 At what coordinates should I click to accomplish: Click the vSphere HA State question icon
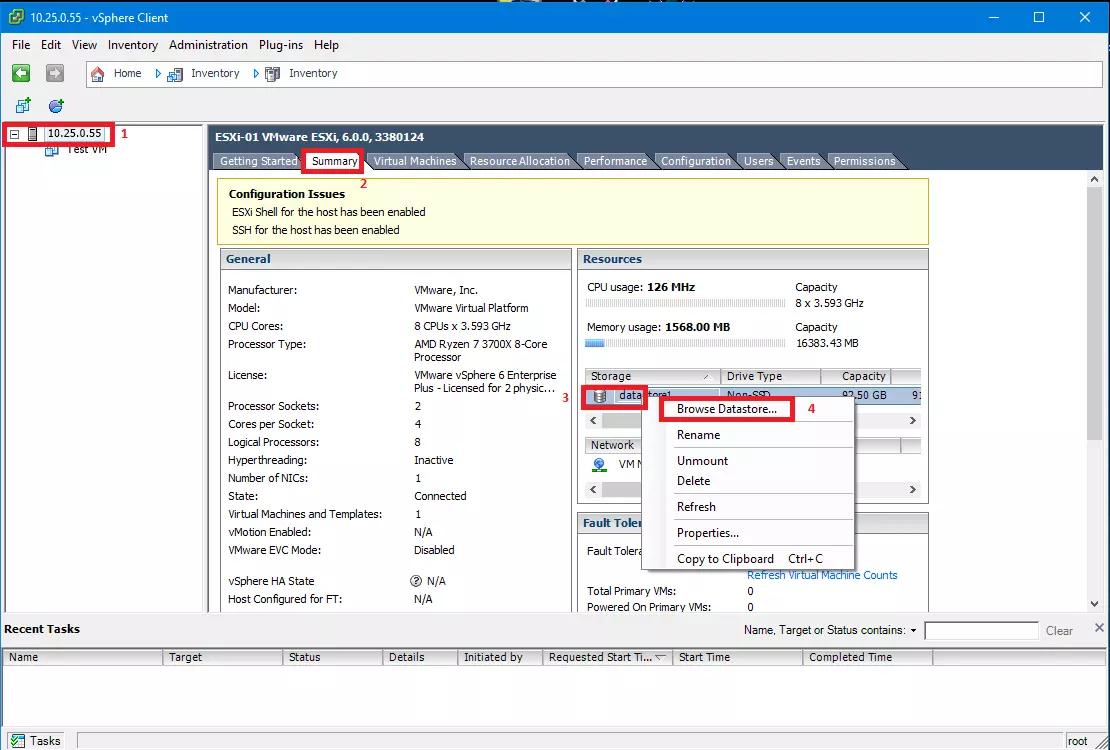416,581
